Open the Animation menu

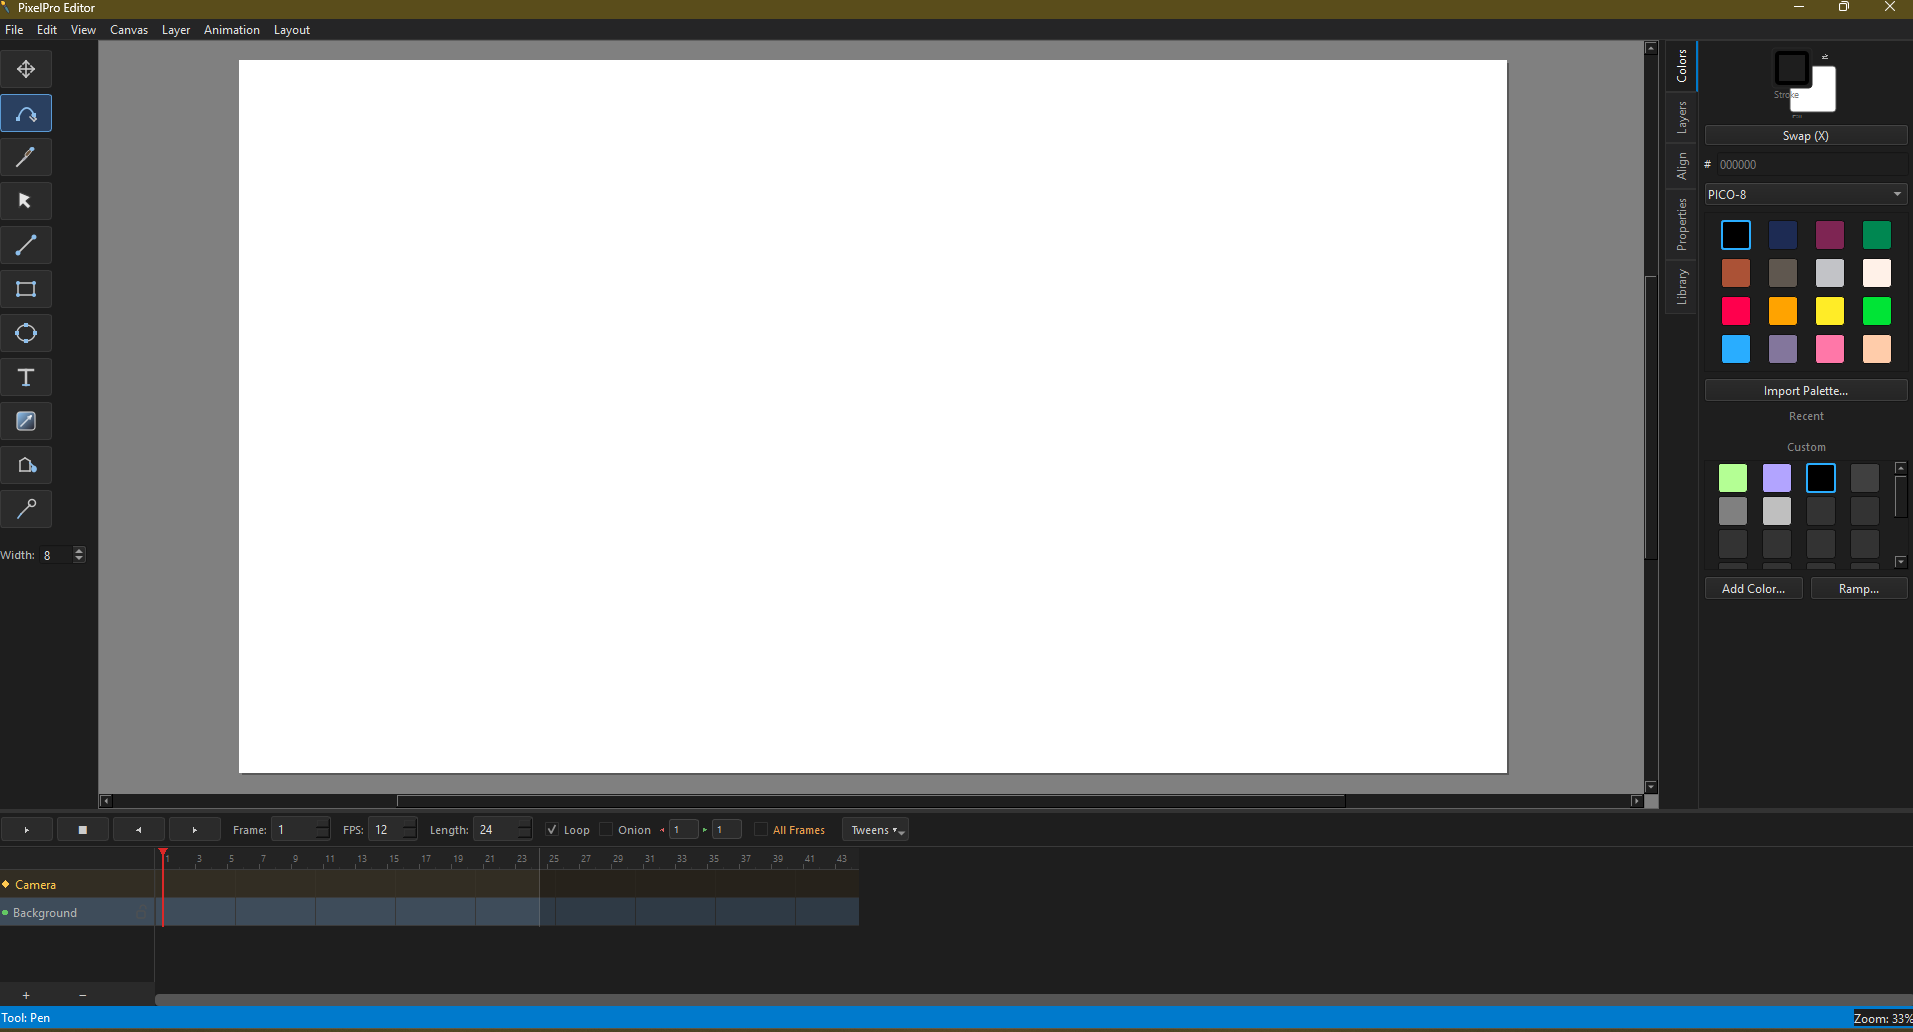tap(231, 29)
